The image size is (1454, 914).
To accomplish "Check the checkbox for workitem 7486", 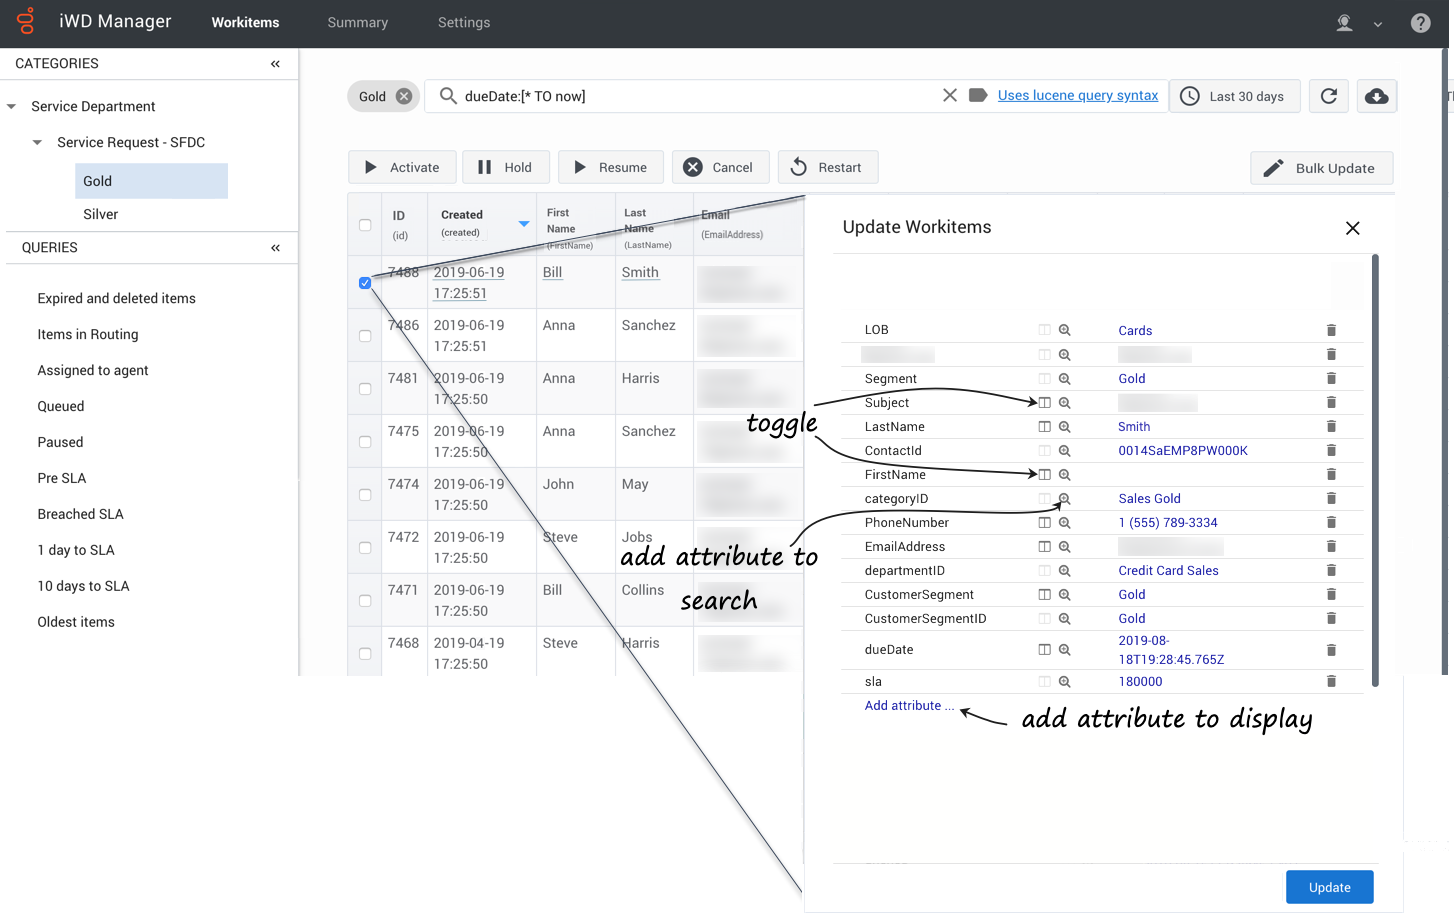I will (365, 336).
